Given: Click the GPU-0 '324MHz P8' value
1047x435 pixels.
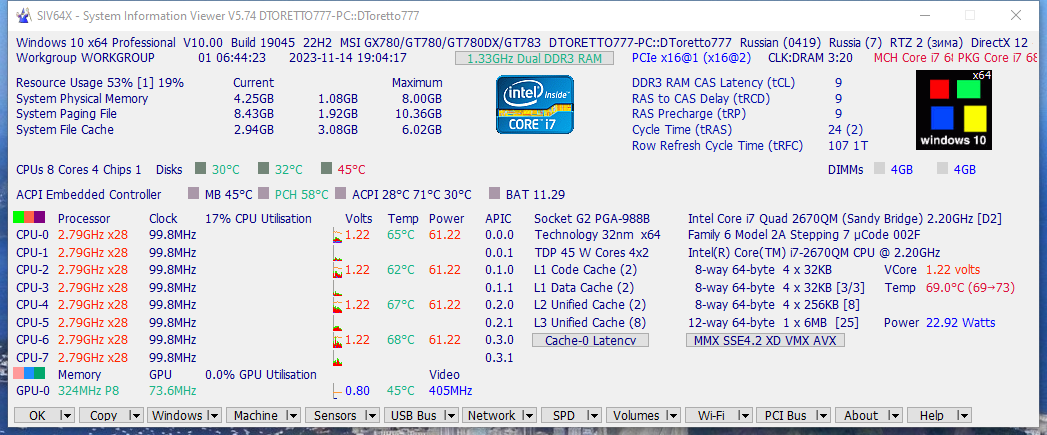Looking at the screenshot, I should (x=89, y=390).
